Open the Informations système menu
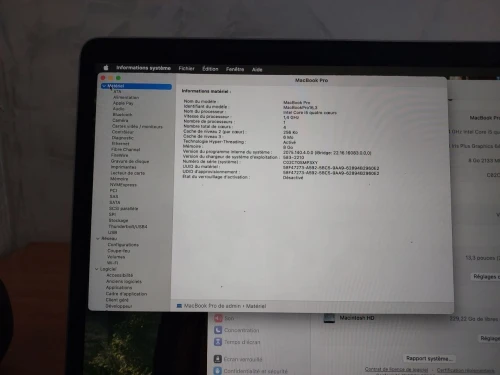This screenshot has width=500, height=375. click(x=144, y=68)
